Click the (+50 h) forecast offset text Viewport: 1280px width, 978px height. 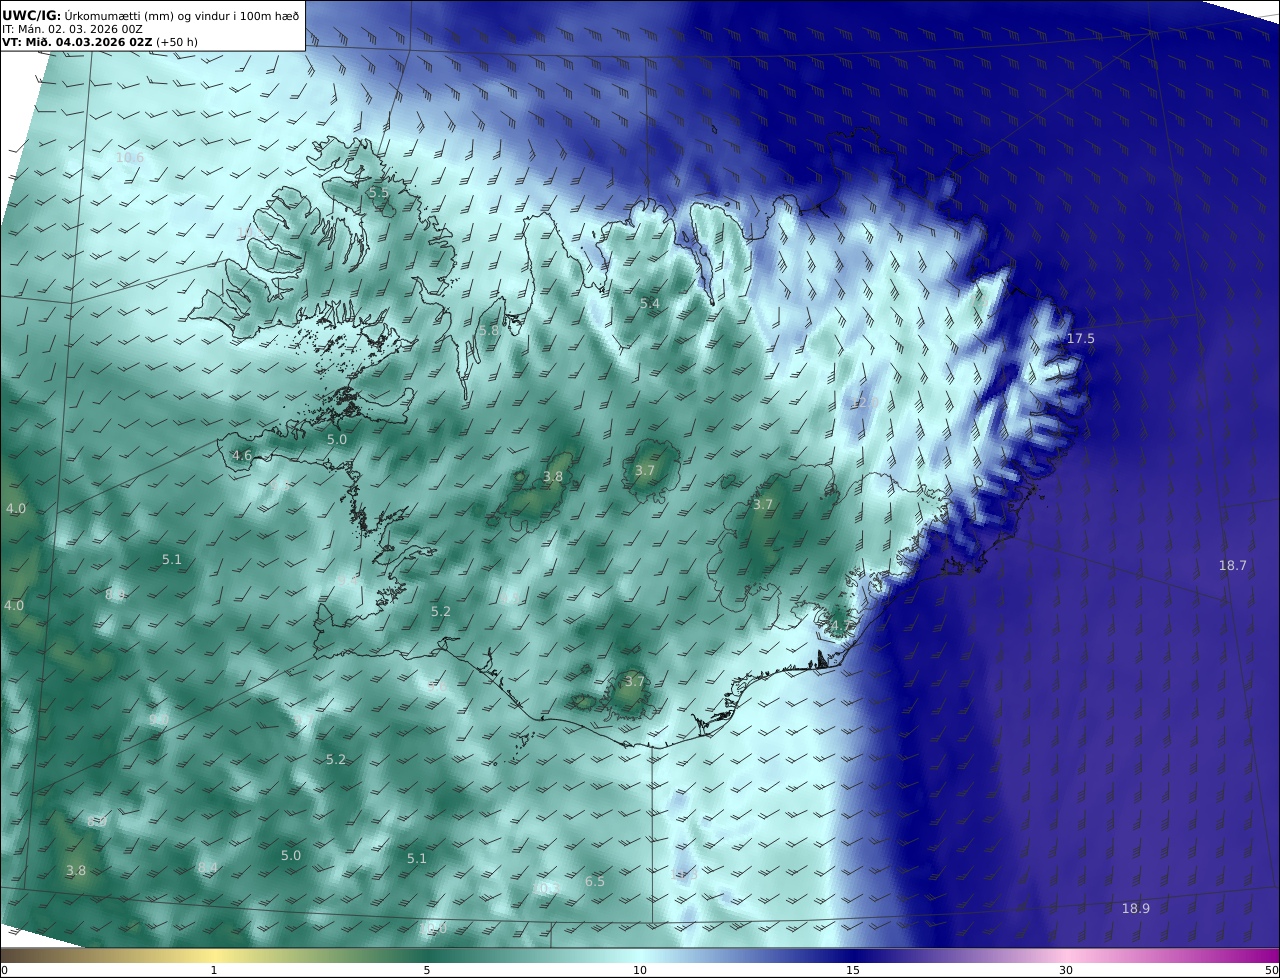pos(177,42)
